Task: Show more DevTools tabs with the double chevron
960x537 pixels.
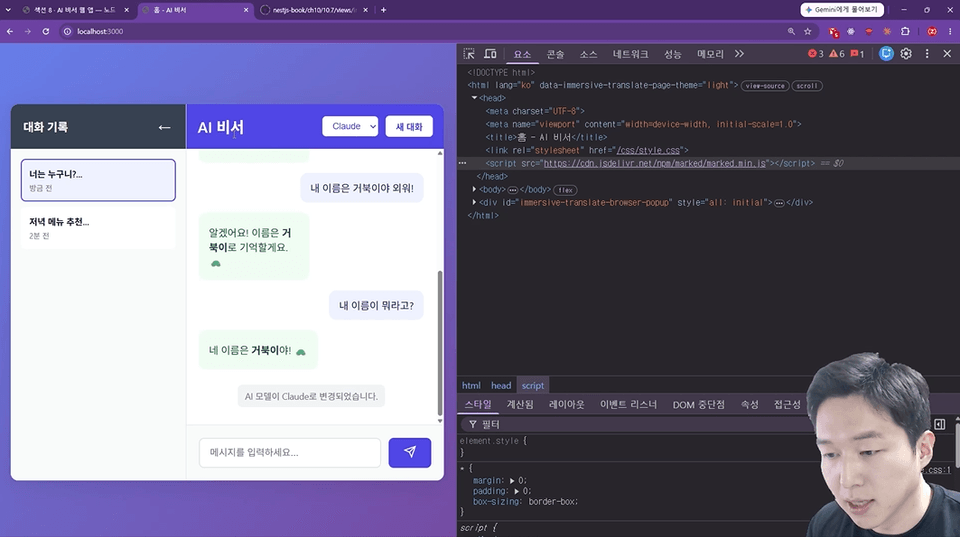Action: pyautogui.click(x=740, y=54)
